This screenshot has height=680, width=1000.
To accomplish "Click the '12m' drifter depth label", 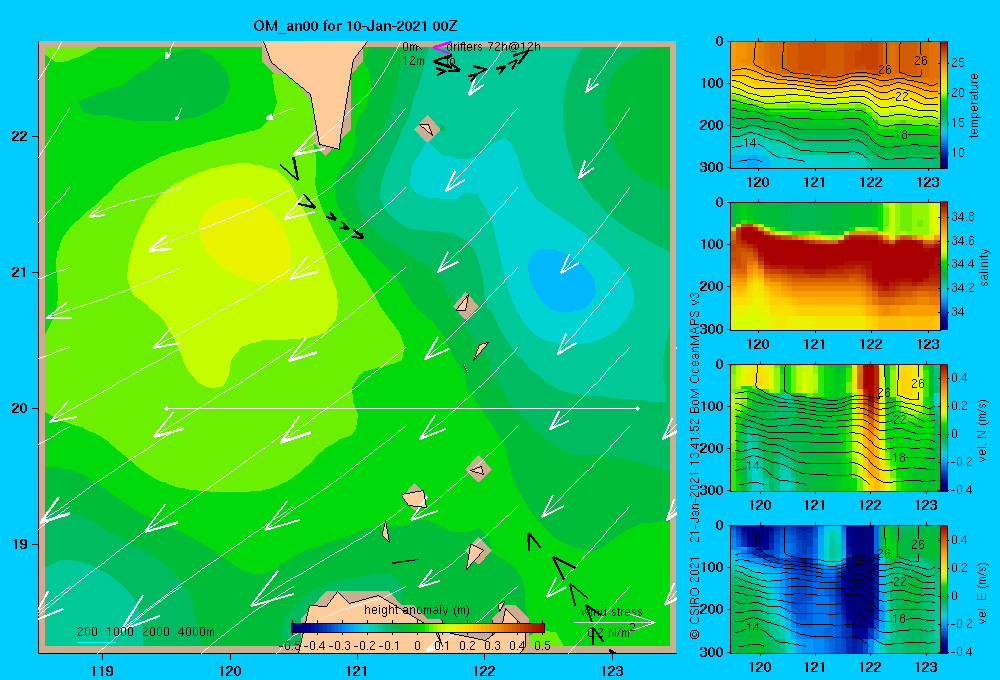I will [x=413, y=61].
